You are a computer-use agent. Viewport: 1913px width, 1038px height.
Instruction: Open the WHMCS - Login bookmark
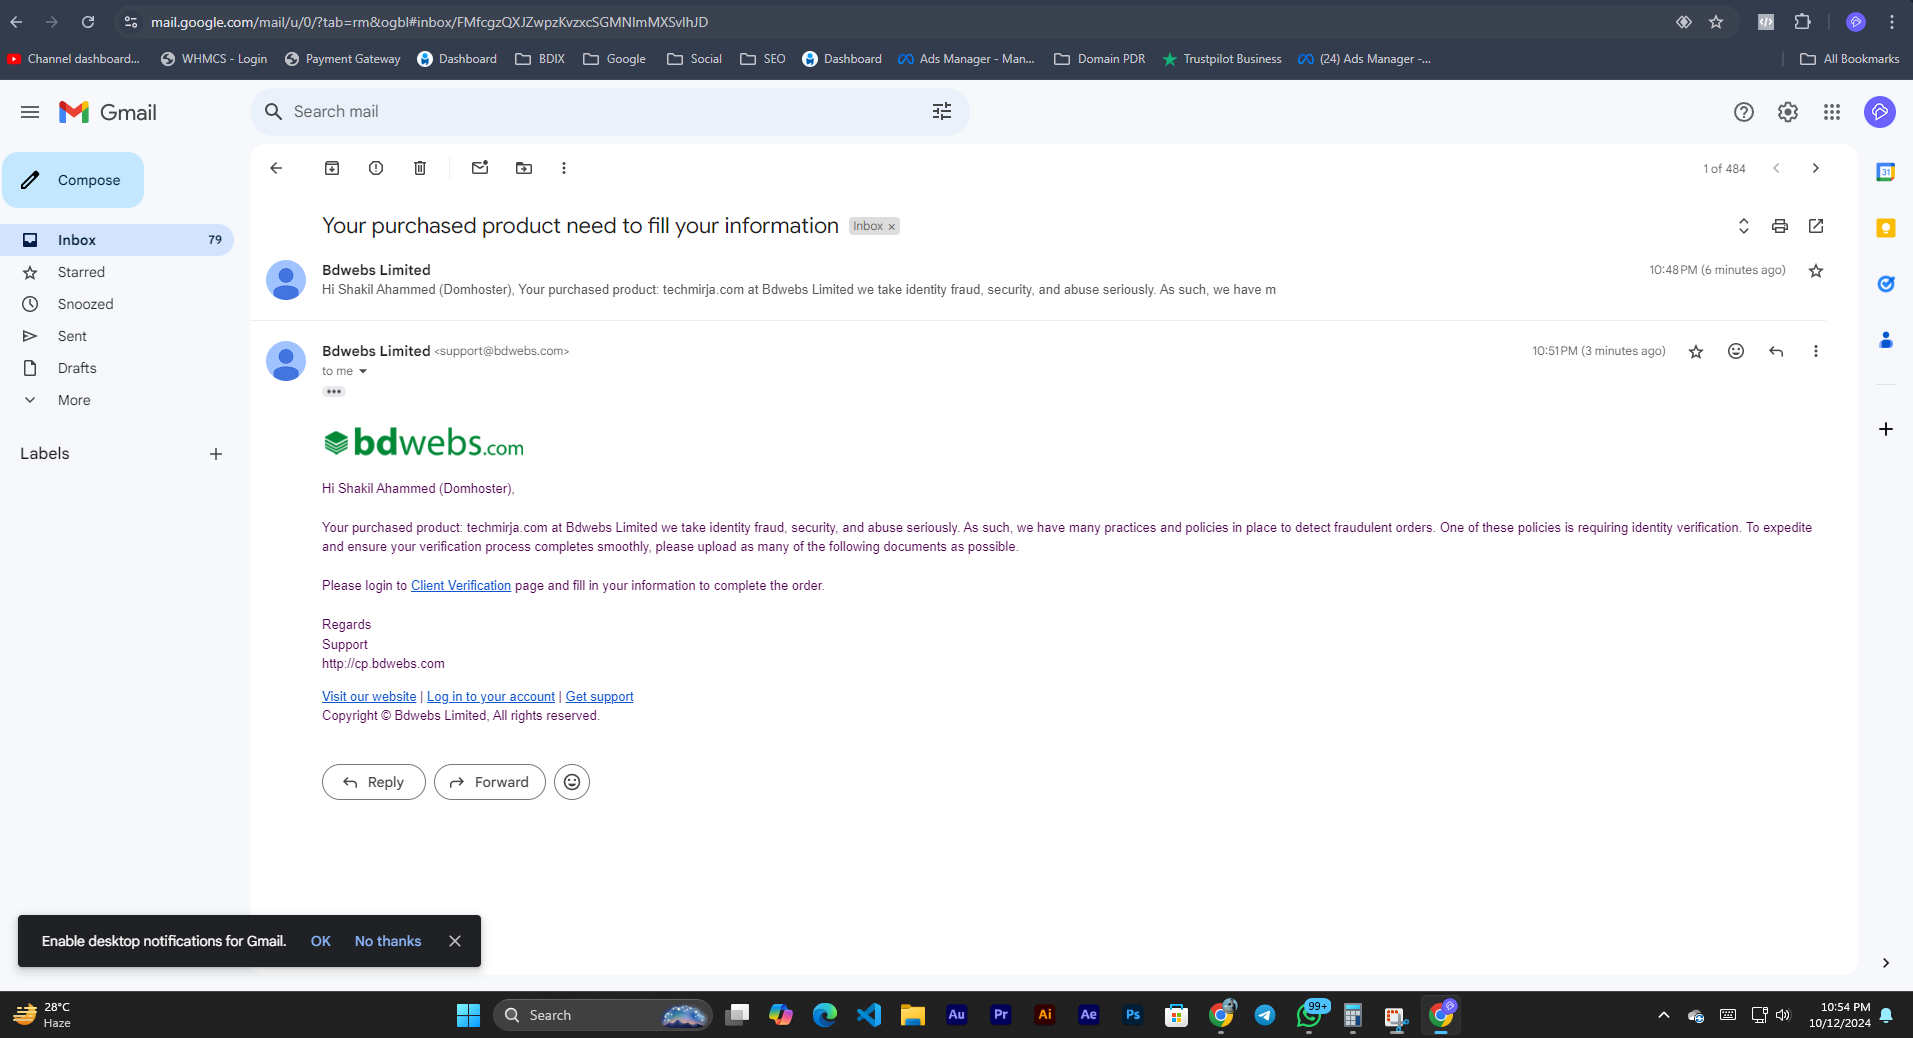[213, 59]
